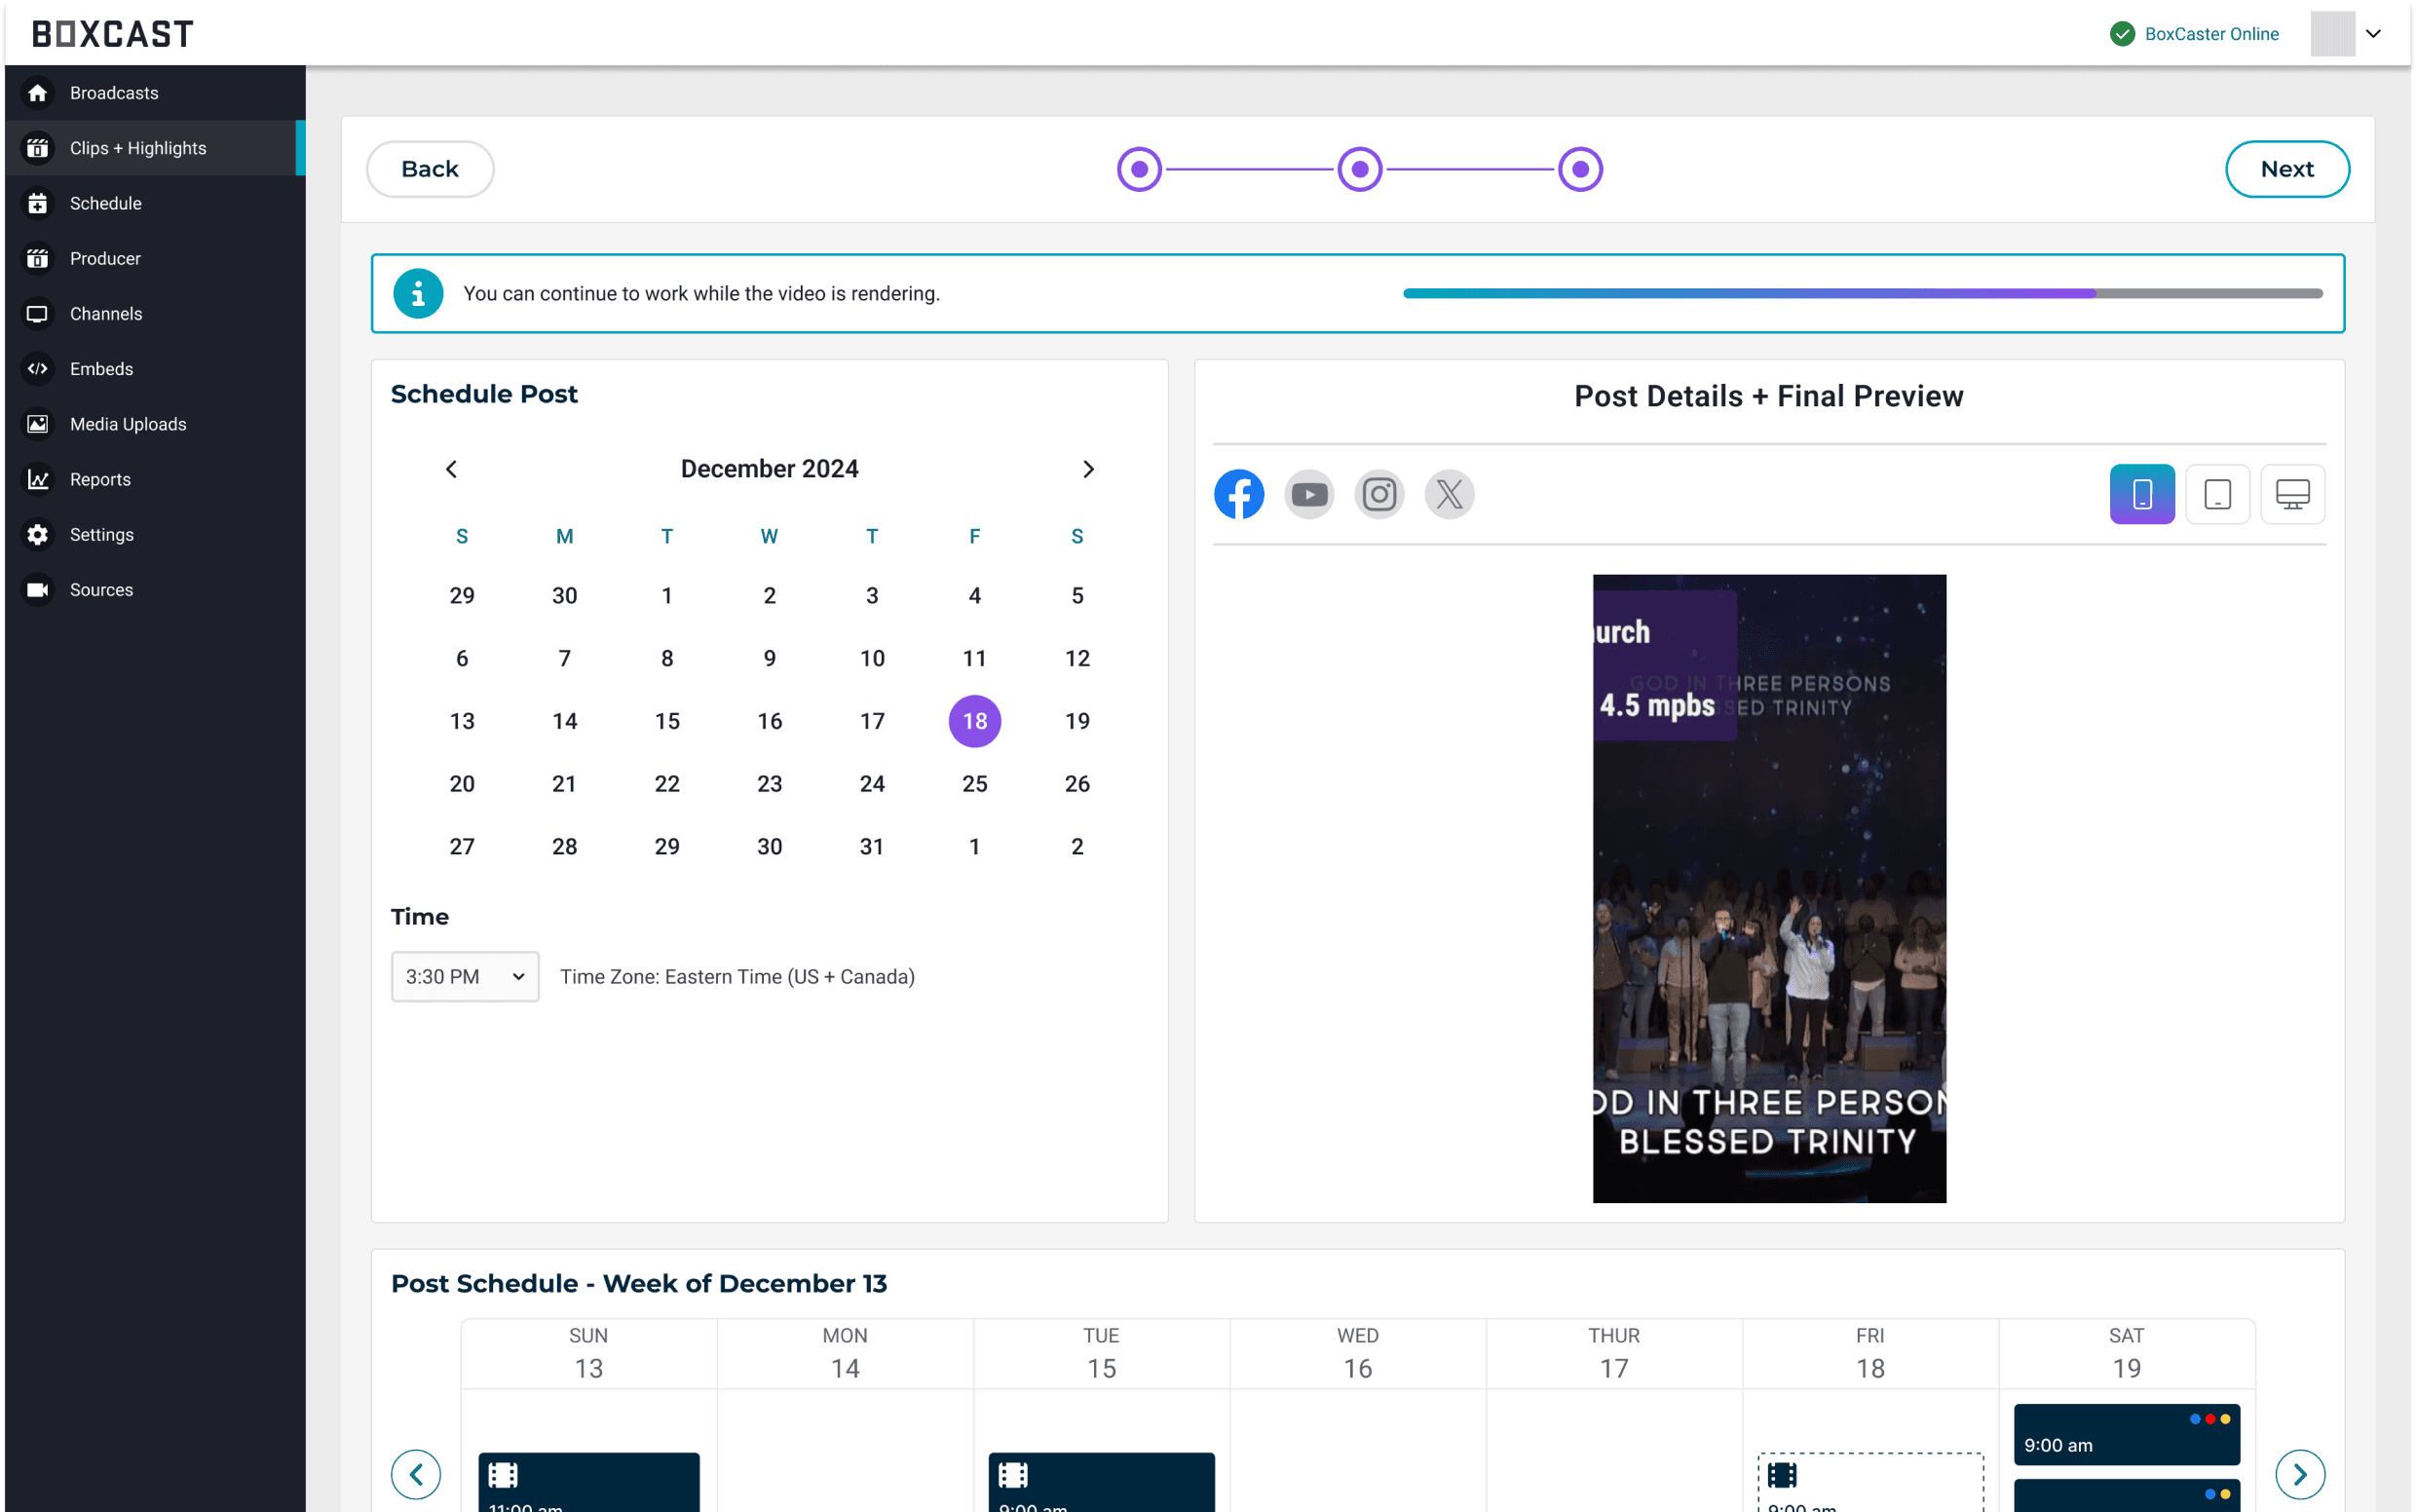Go to previous month in calendar
The width and height of the screenshot is (2416, 1512).
coord(451,469)
